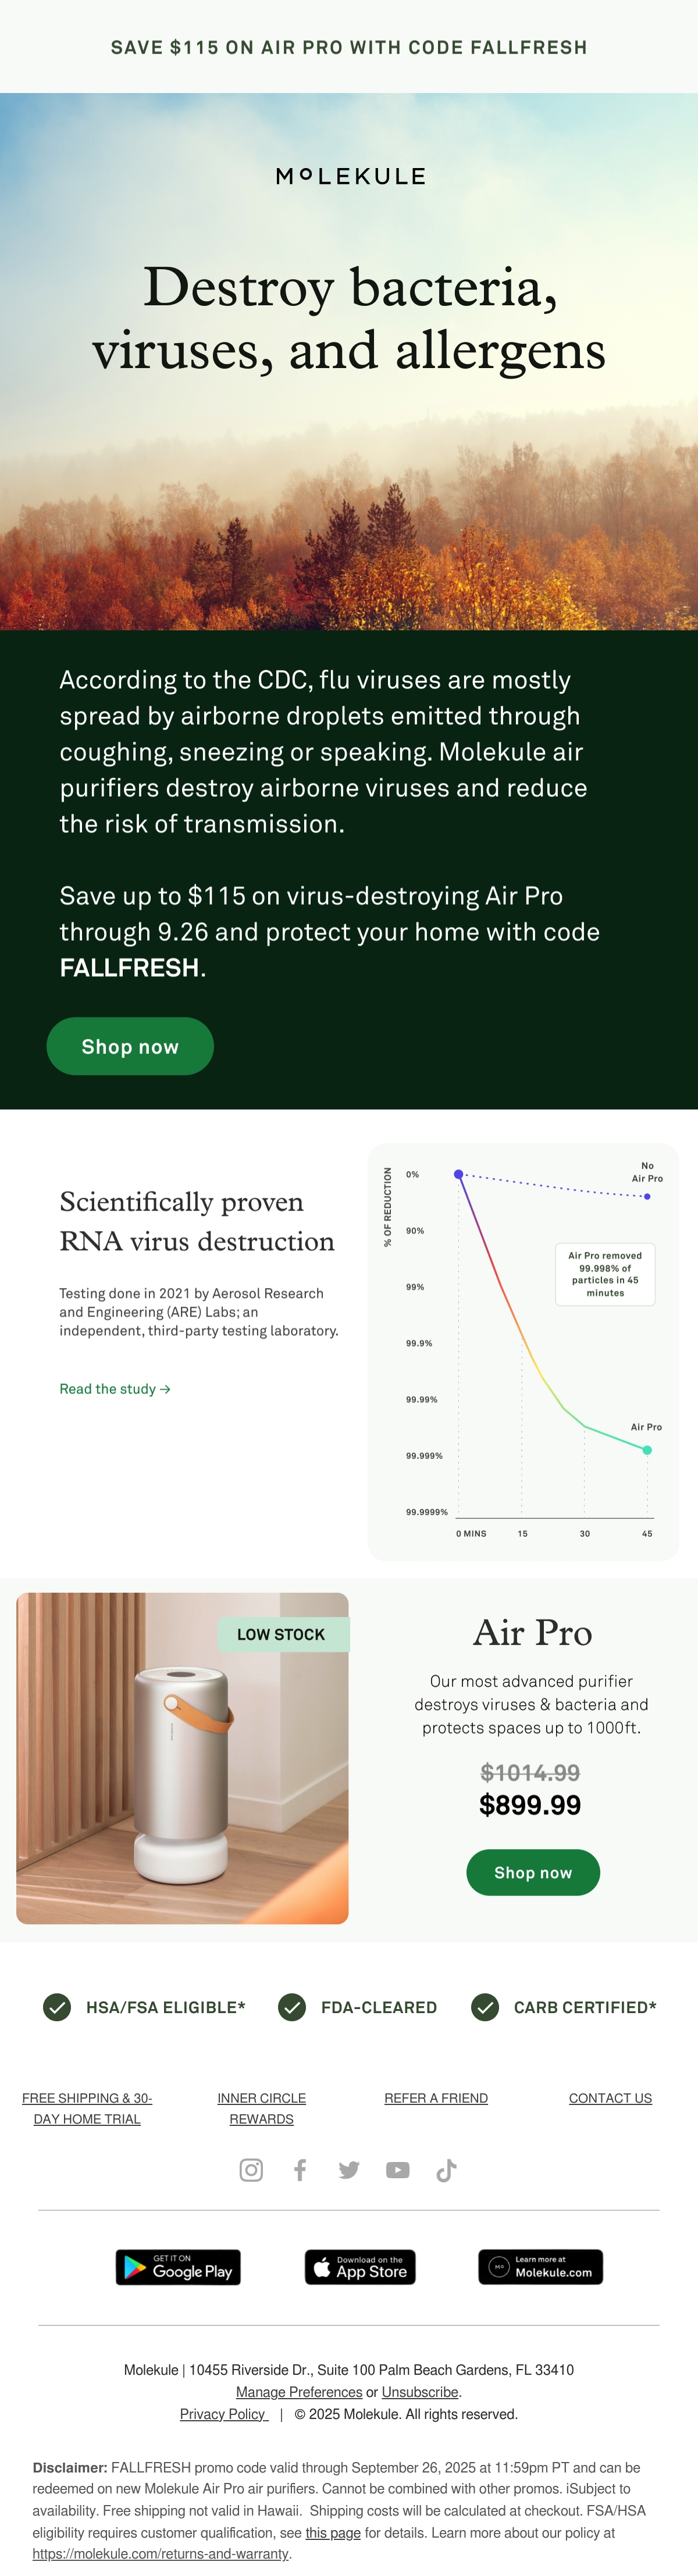This screenshot has width=698, height=2576.
Task: Open the TikTok social icon
Action: tap(446, 2169)
